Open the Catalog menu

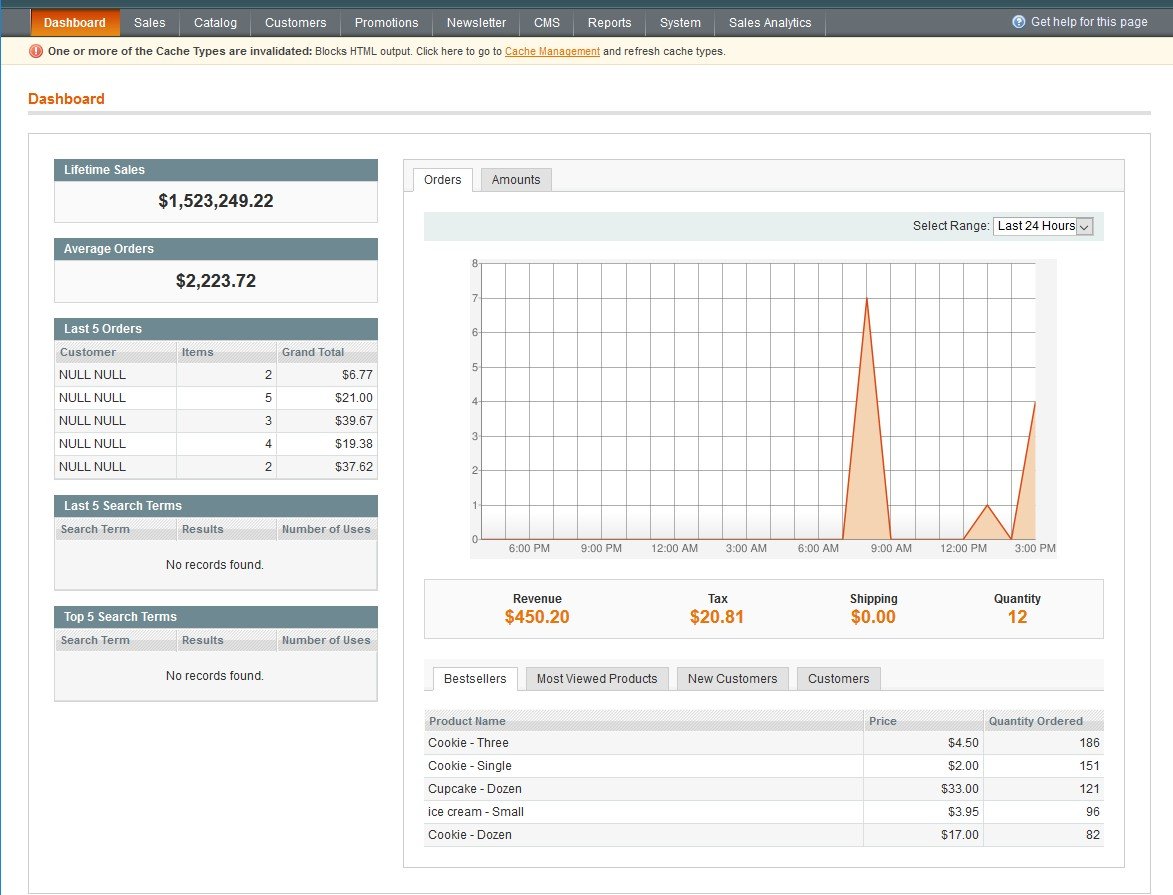[x=215, y=23]
